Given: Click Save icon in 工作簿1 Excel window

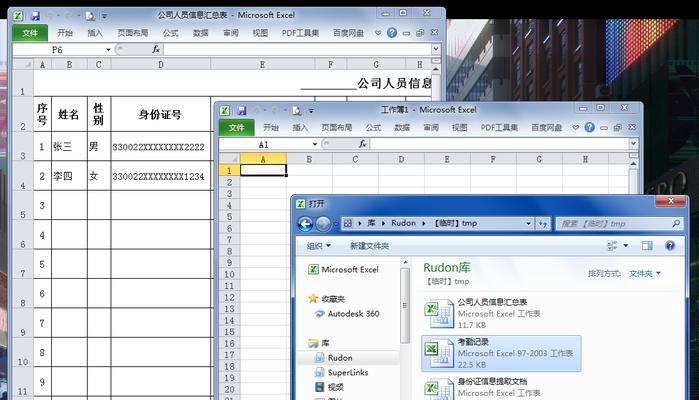Looking at the screenshot, I should (242, 110).
